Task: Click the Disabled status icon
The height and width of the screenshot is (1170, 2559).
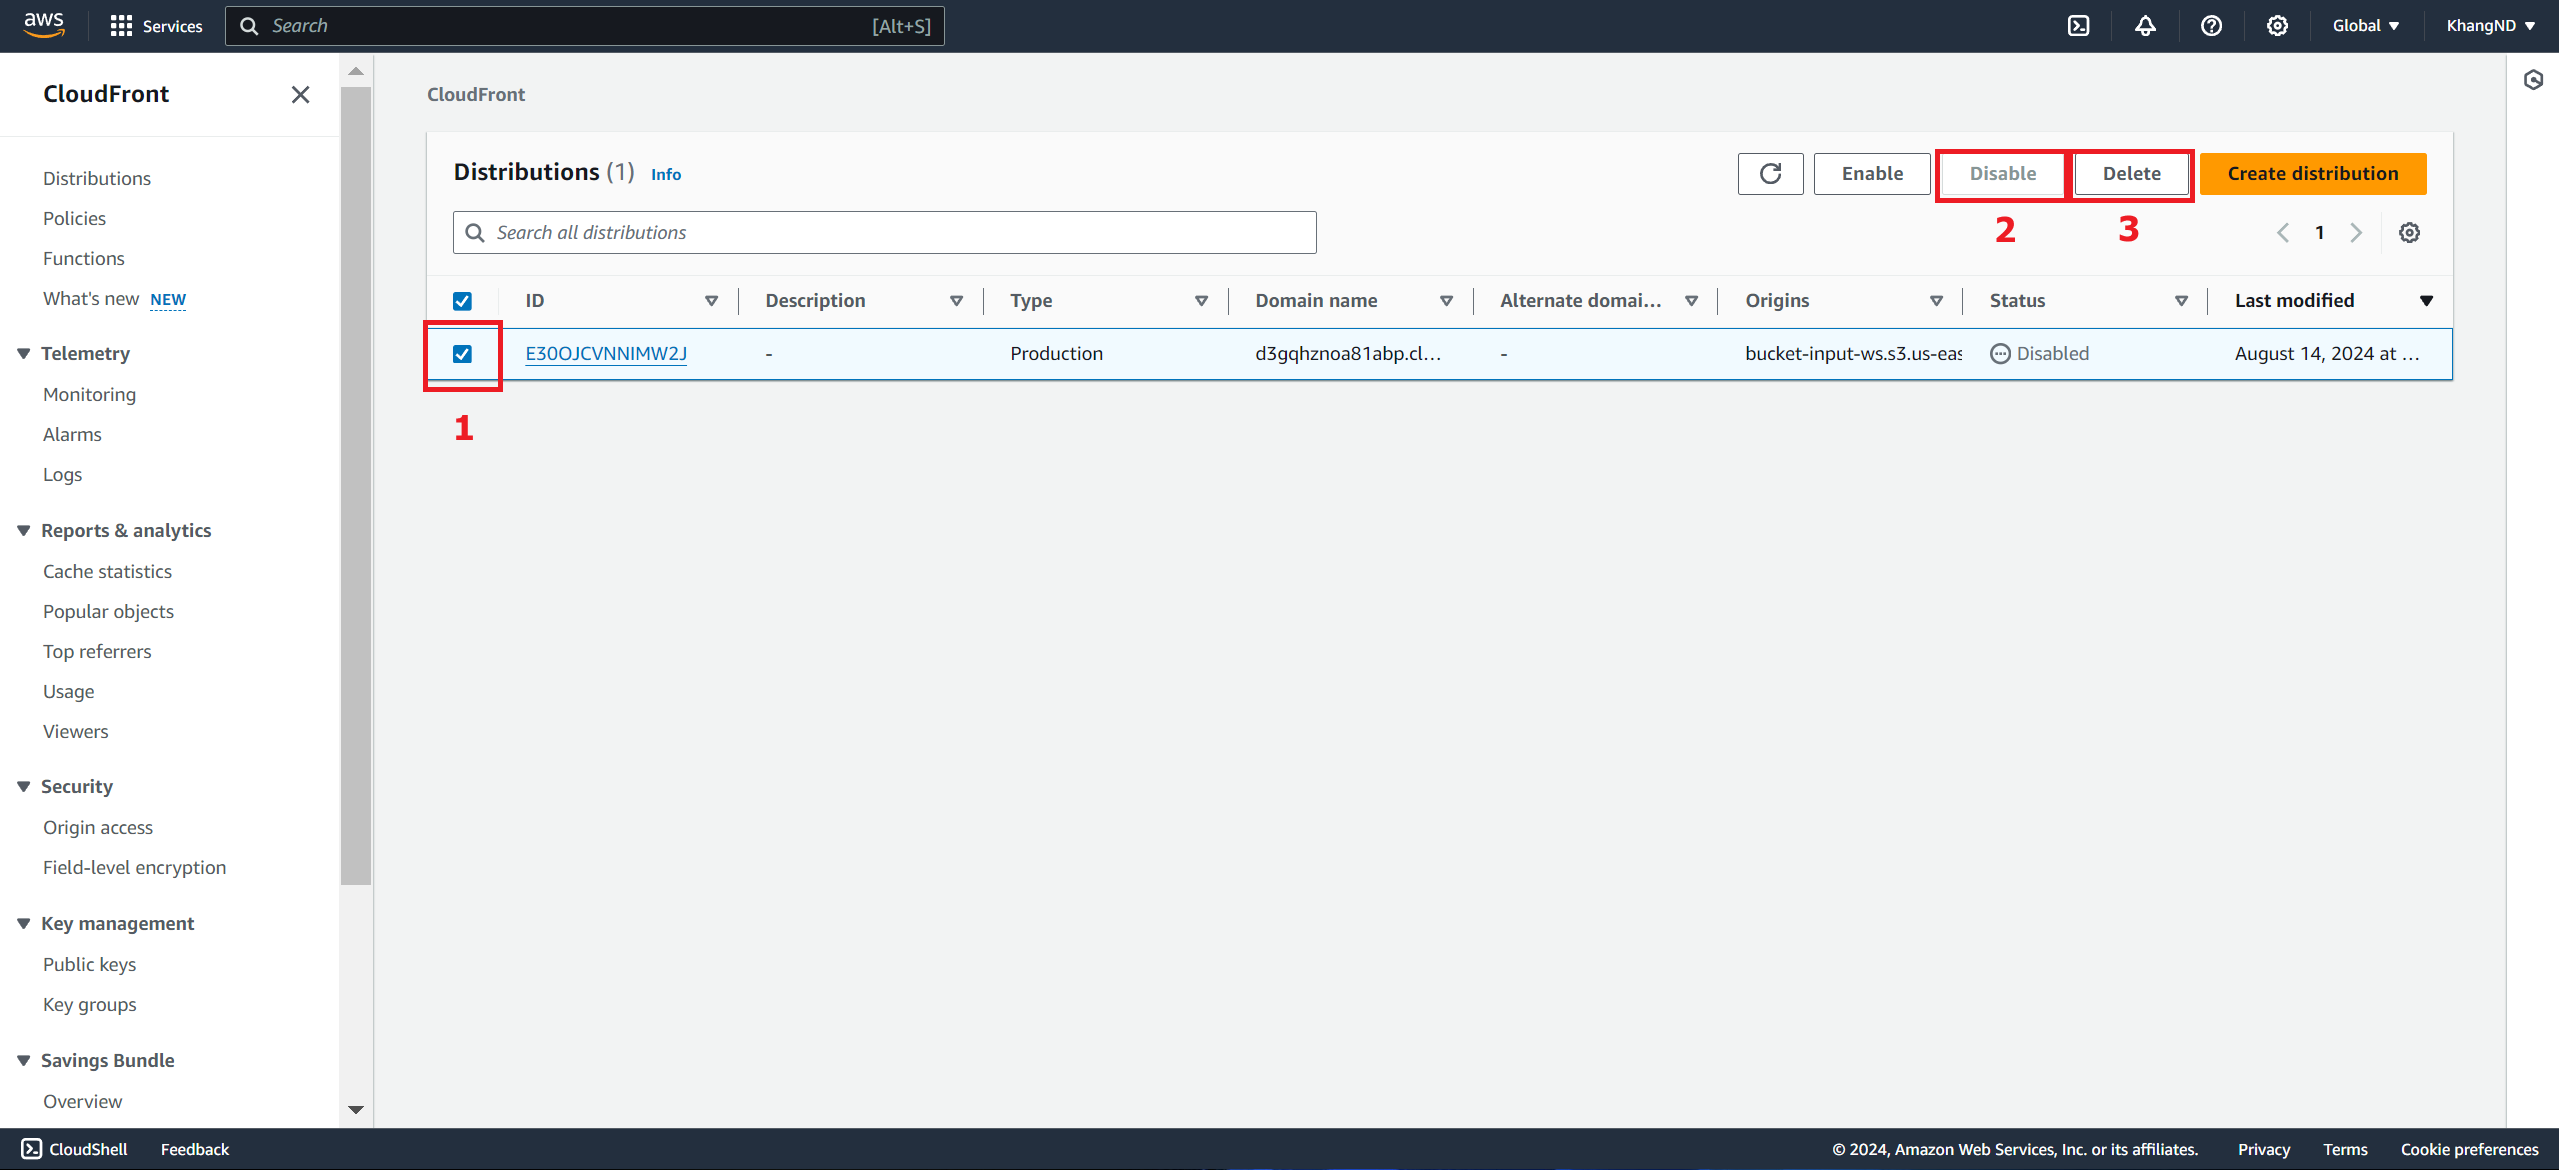Action: tap(2000, 354)
